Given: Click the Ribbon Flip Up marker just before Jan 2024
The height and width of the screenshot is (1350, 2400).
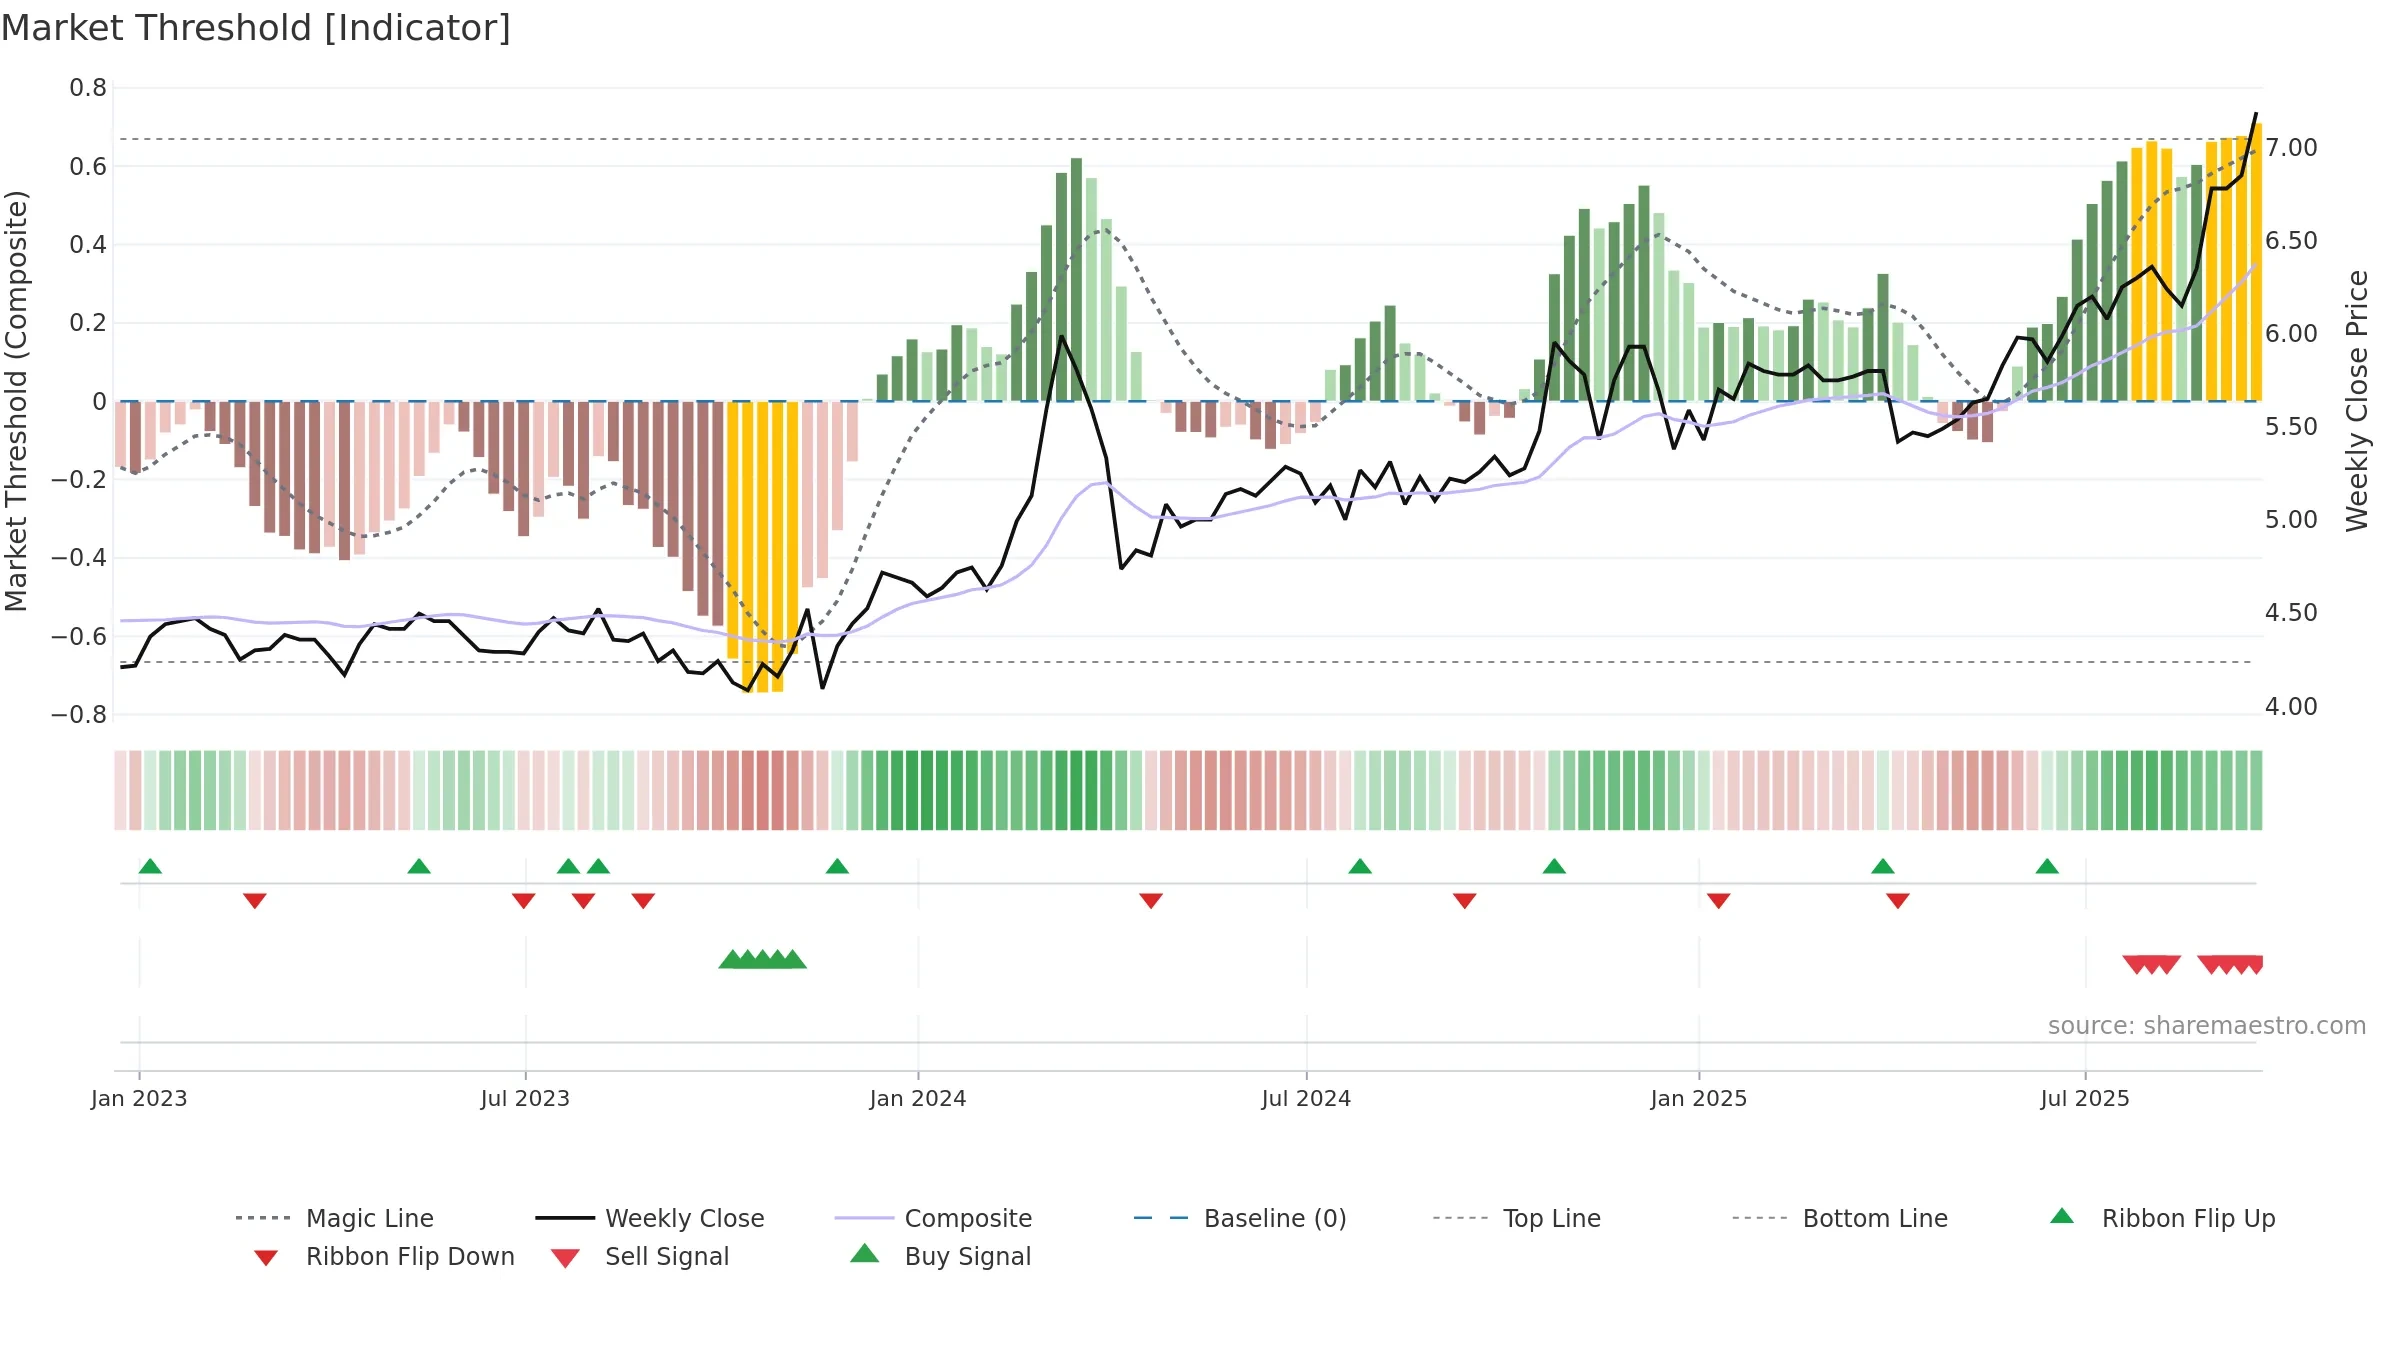Looking at the screenshot, I should 837,866.
